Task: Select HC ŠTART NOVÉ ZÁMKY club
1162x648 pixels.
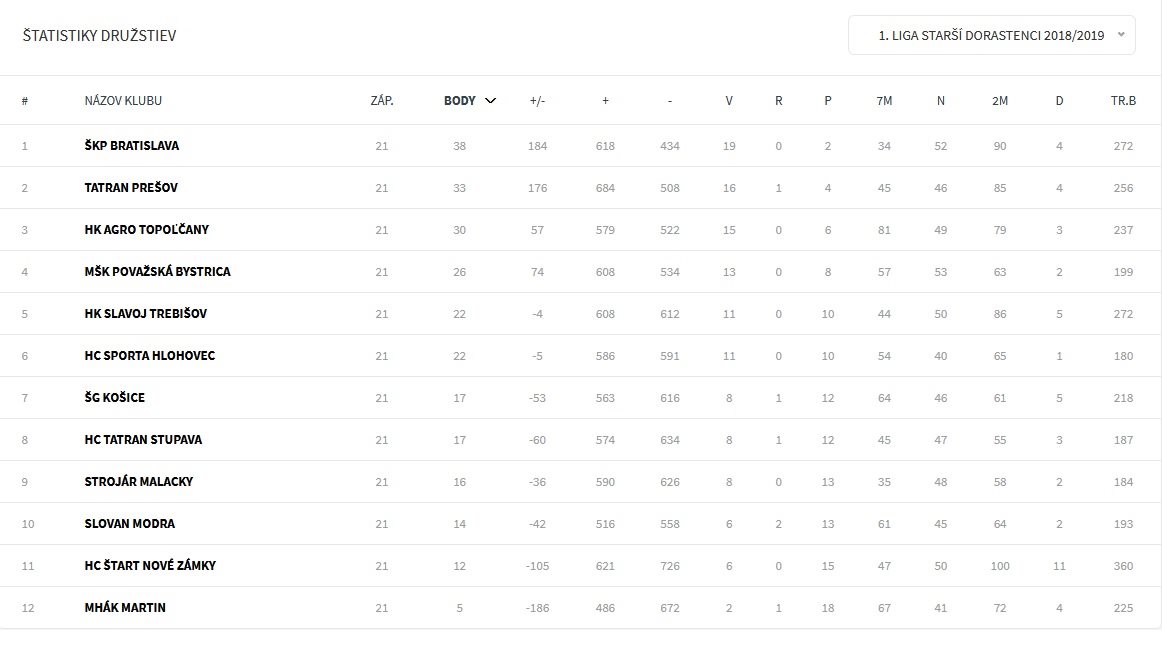Action: coord(150,566)
